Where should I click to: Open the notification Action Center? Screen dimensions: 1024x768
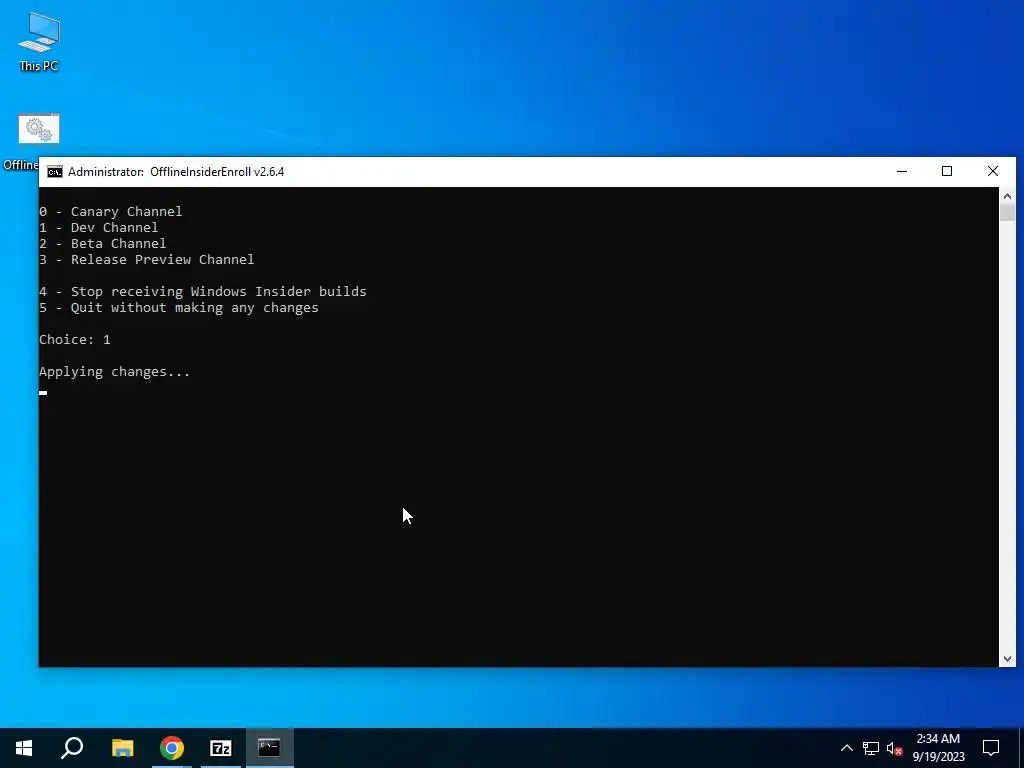pyautogui.click(x=991, y=748)
